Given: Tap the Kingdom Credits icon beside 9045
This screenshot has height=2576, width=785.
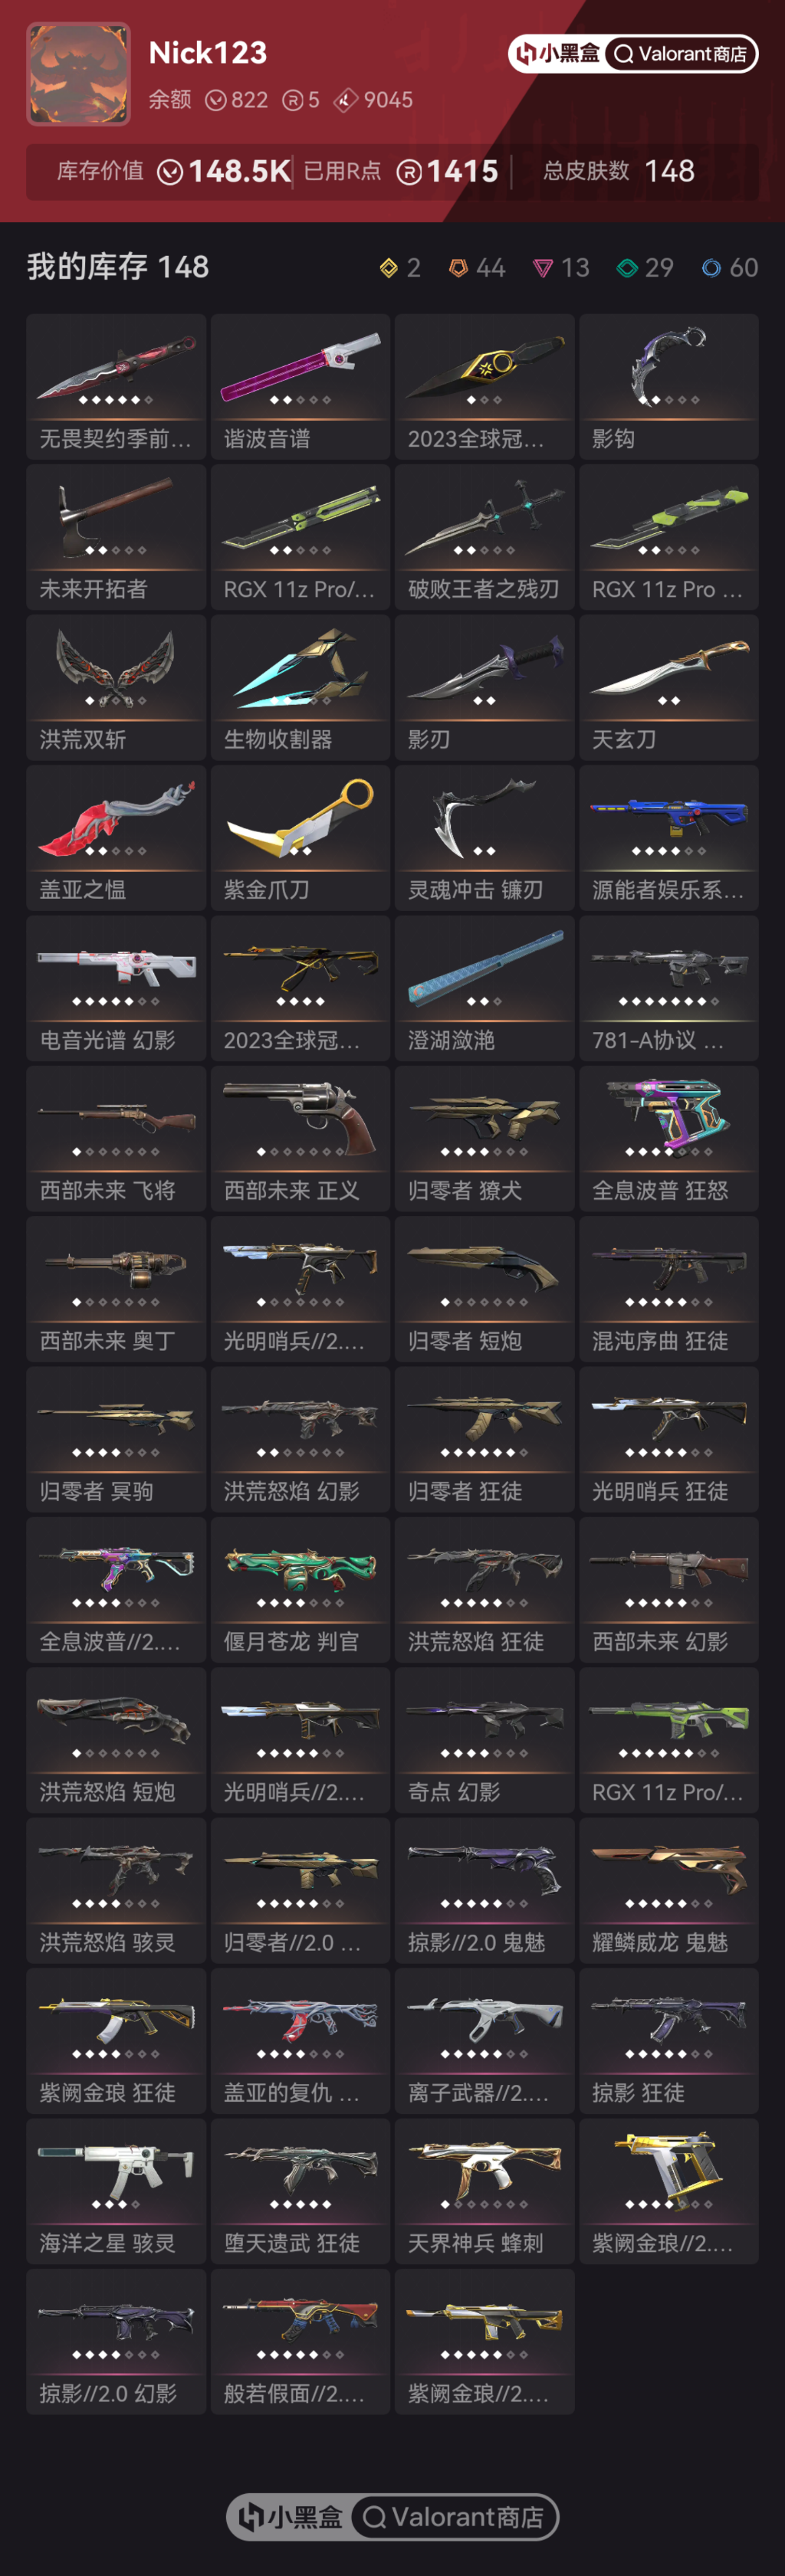Looking at the screenshot, I should (x=346, y=100).
